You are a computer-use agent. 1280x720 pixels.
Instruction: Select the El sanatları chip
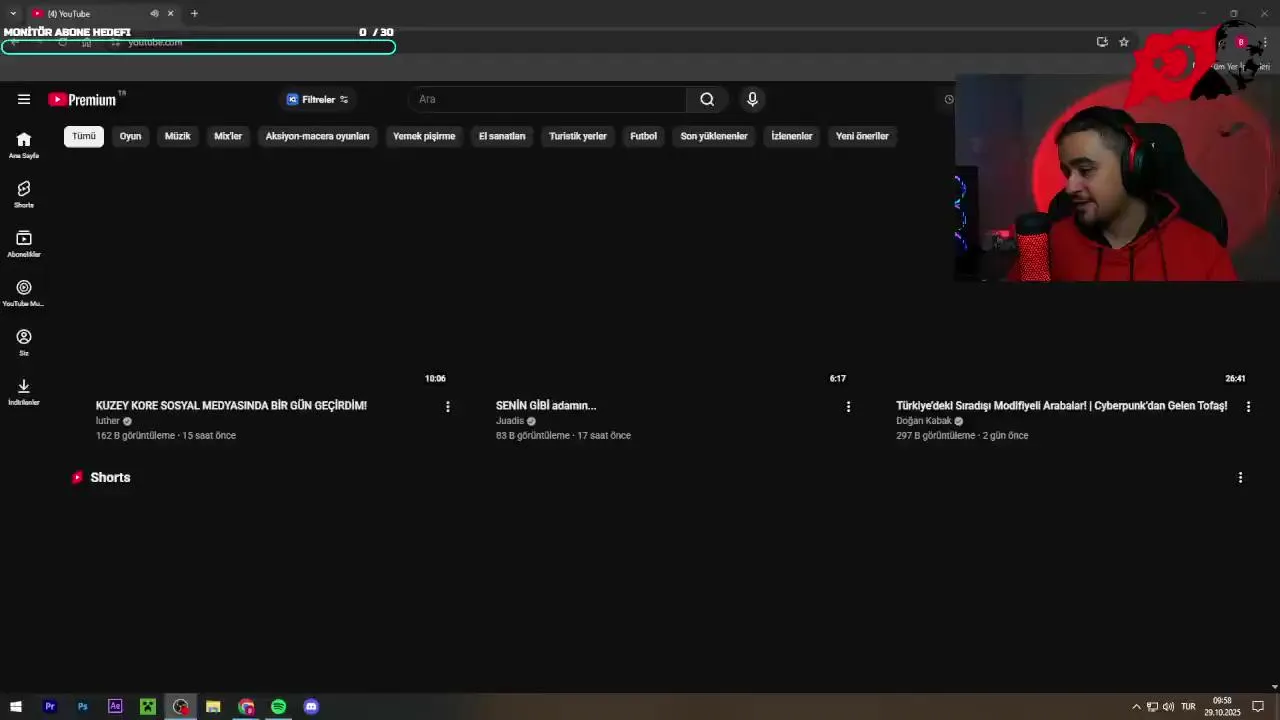(x=502, y=136)
